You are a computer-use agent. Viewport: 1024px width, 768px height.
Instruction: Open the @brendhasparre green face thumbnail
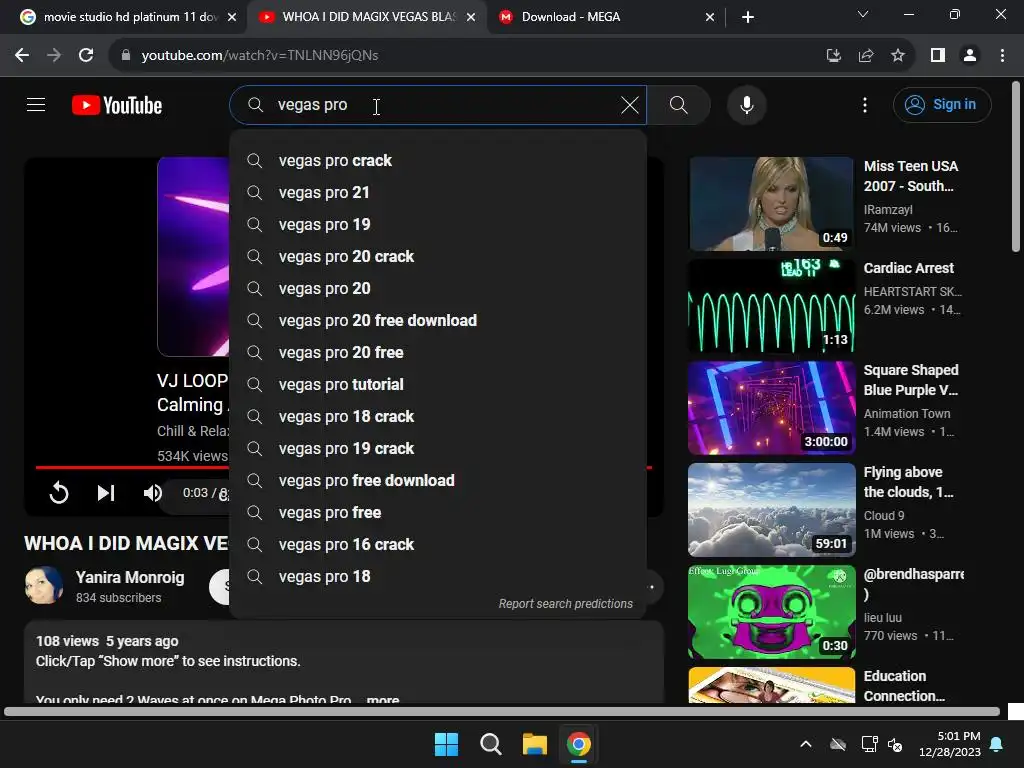tap(771, 611)
